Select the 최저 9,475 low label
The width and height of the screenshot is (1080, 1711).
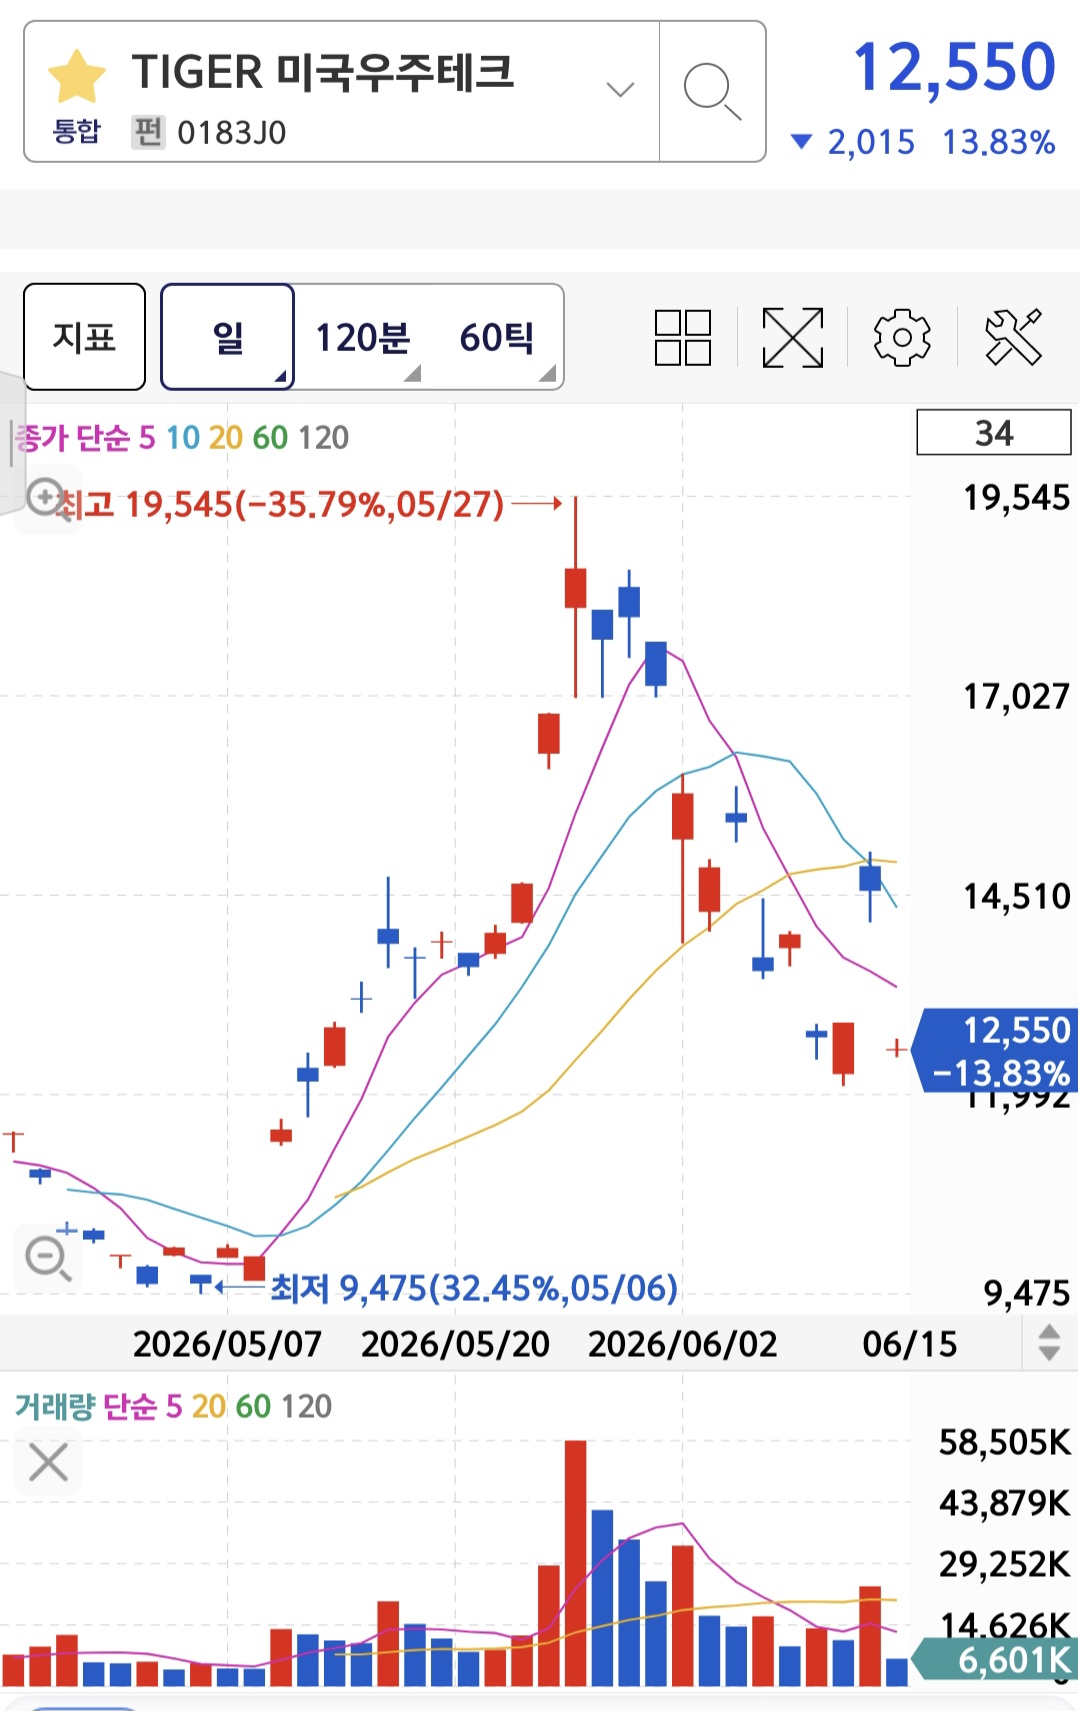[x=474, y=1288]
